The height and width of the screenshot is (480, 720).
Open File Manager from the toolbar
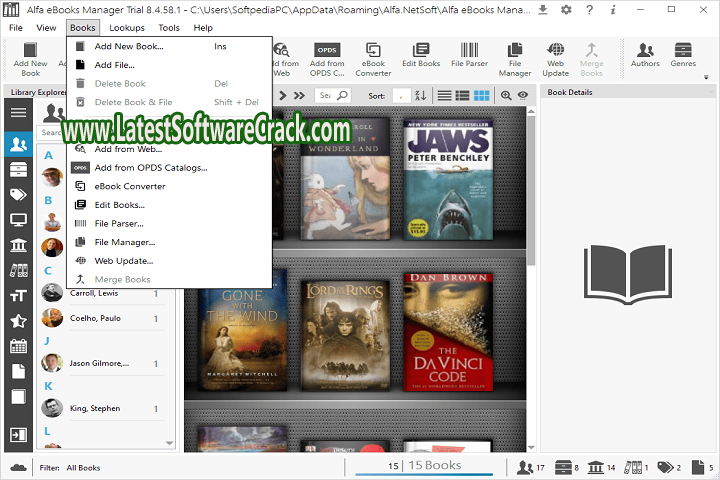tap(515, 59)
